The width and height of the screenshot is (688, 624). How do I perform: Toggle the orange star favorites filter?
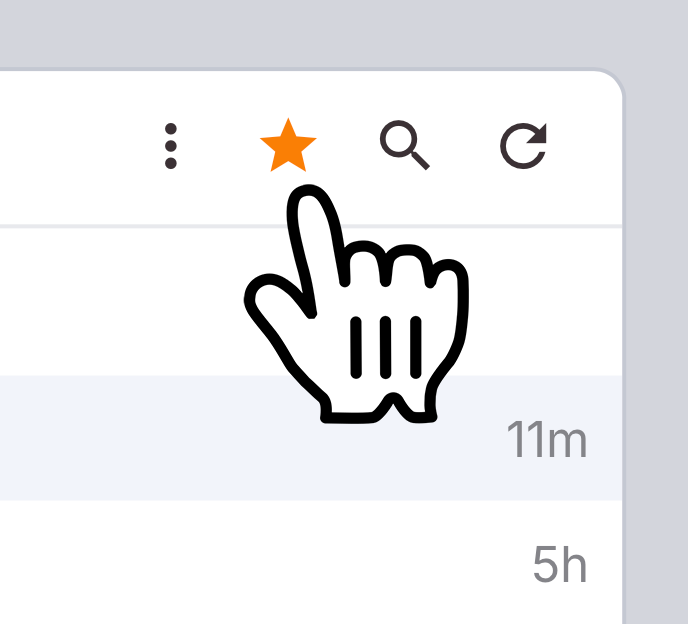point(288,145)
